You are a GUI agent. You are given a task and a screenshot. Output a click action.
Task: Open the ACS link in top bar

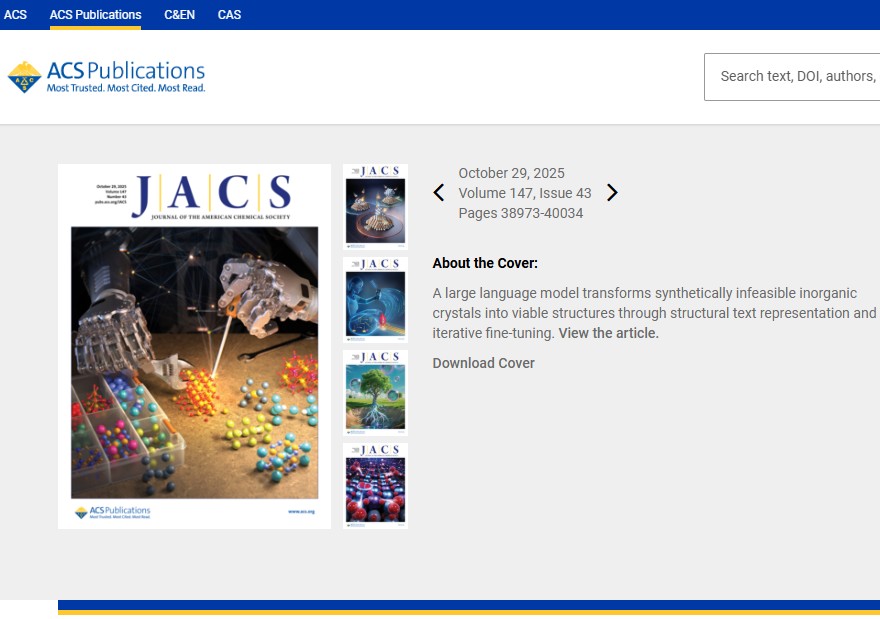pyautogui.click(x=15, y=15)
